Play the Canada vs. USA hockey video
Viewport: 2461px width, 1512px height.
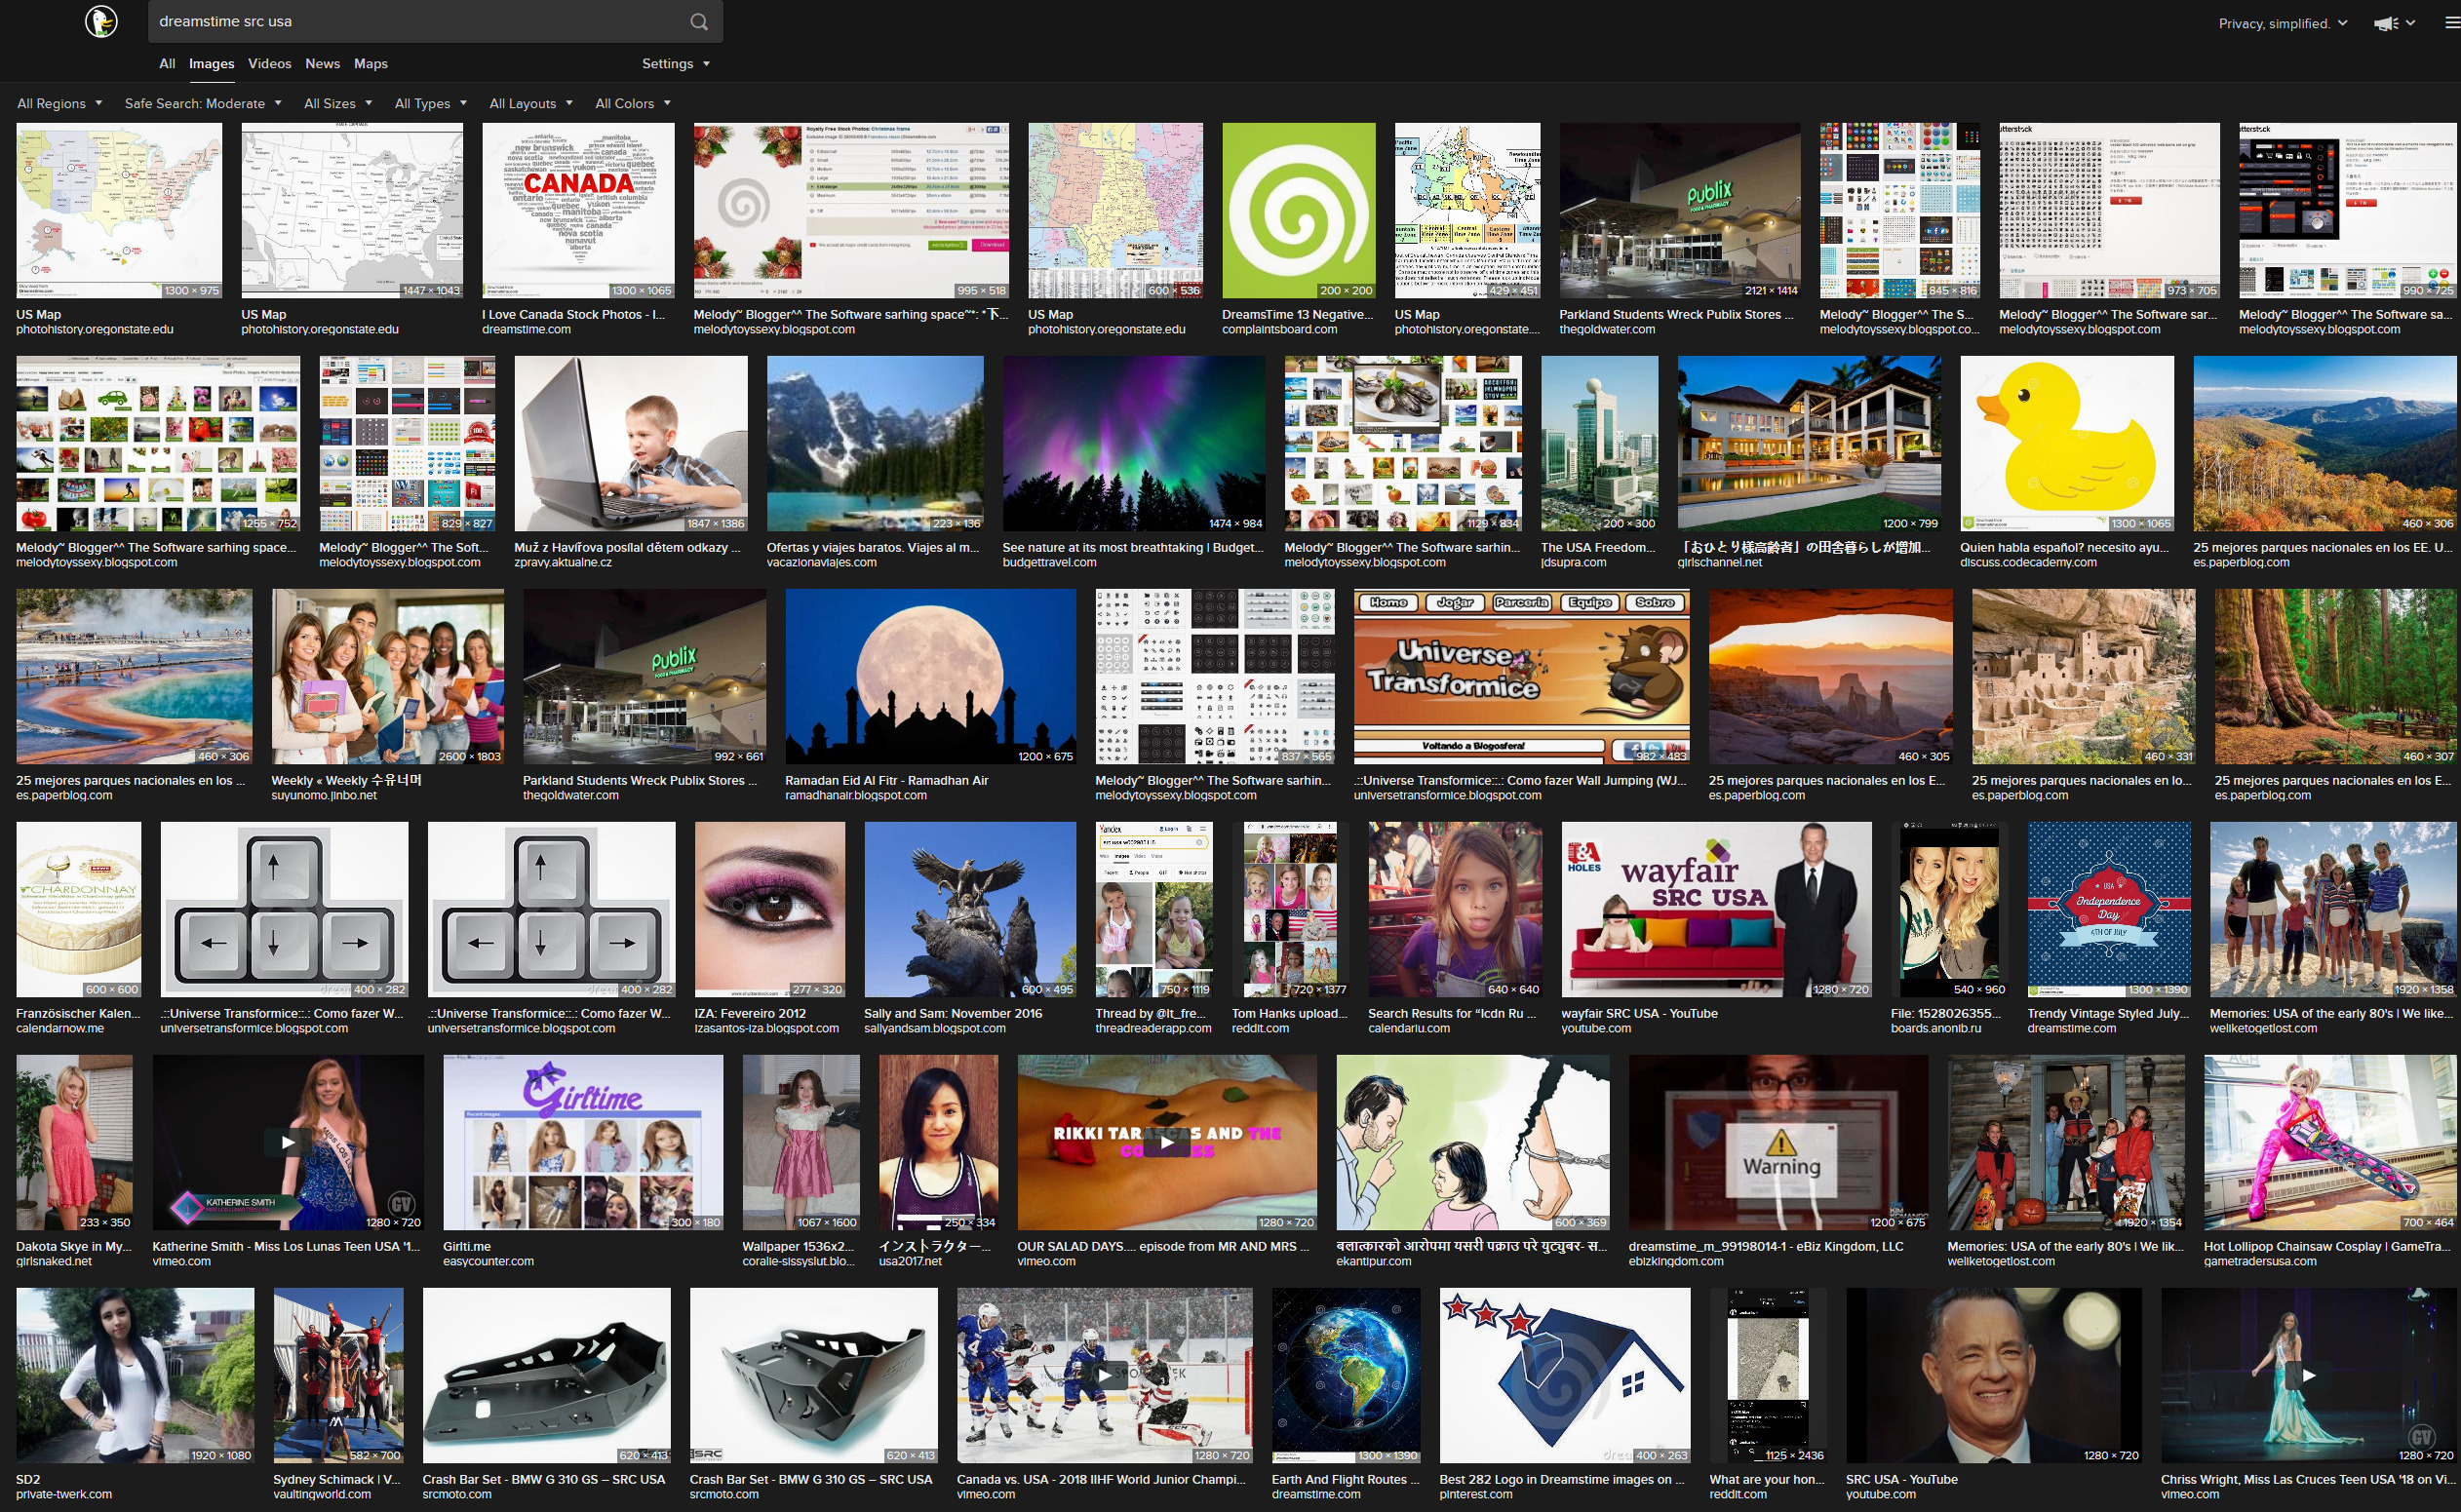pyautogui.click(x=1104, y=1375)
